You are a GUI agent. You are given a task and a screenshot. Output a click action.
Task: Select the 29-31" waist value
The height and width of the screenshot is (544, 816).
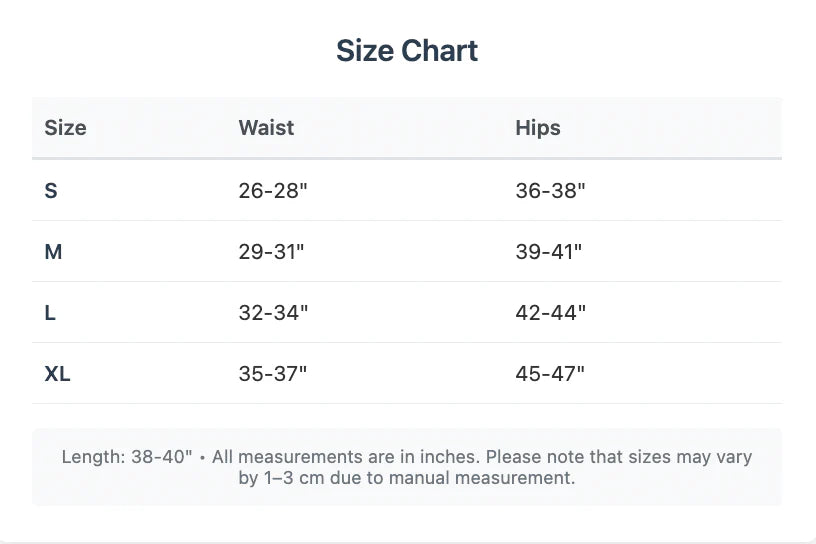271,252
